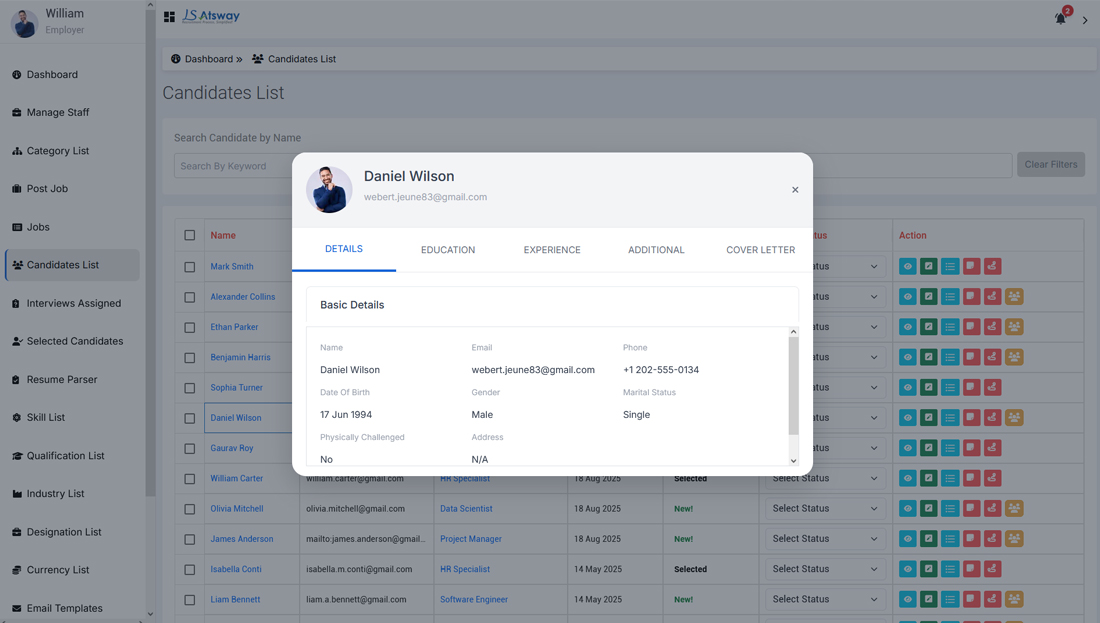View William Carter's details with the eye icon
This screenshot has height=623, width=1100.
point(908,478)
